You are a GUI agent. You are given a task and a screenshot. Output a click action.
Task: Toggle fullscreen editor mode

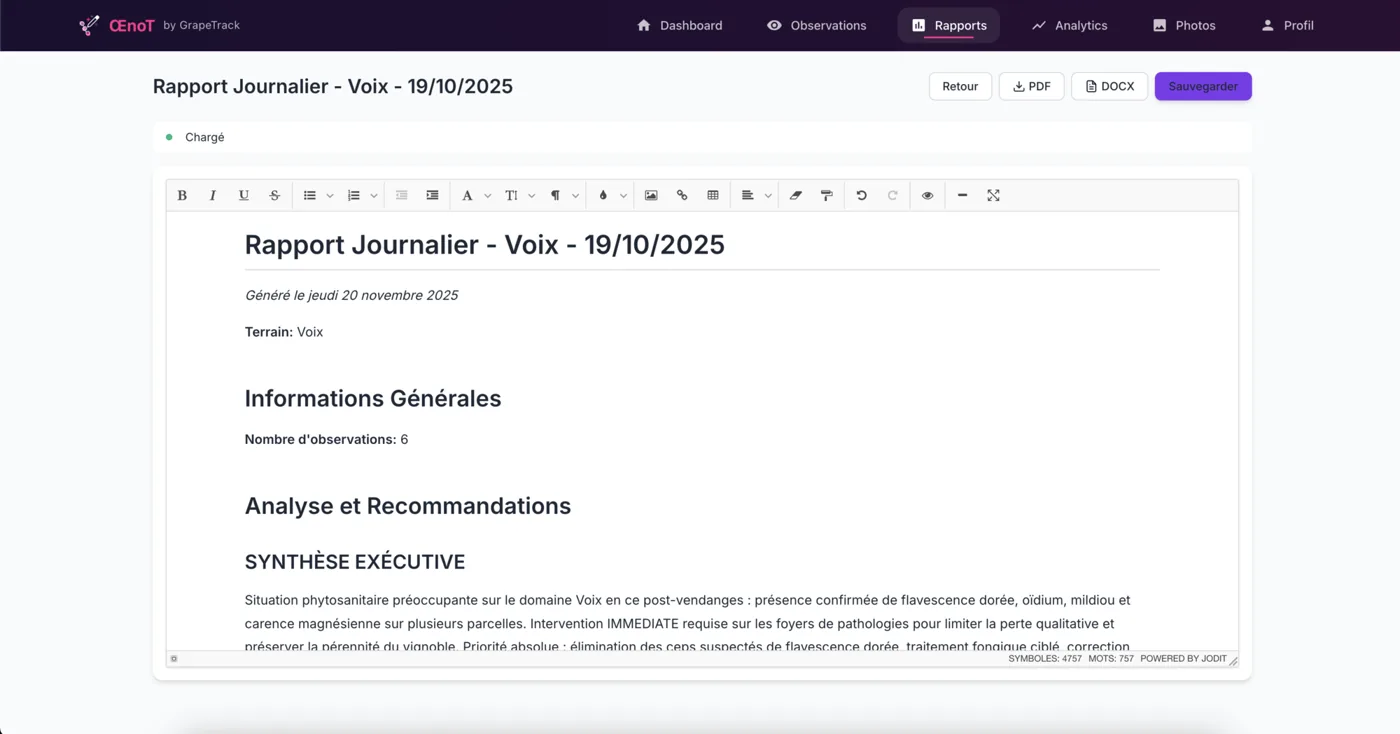(x=993, y=196)
